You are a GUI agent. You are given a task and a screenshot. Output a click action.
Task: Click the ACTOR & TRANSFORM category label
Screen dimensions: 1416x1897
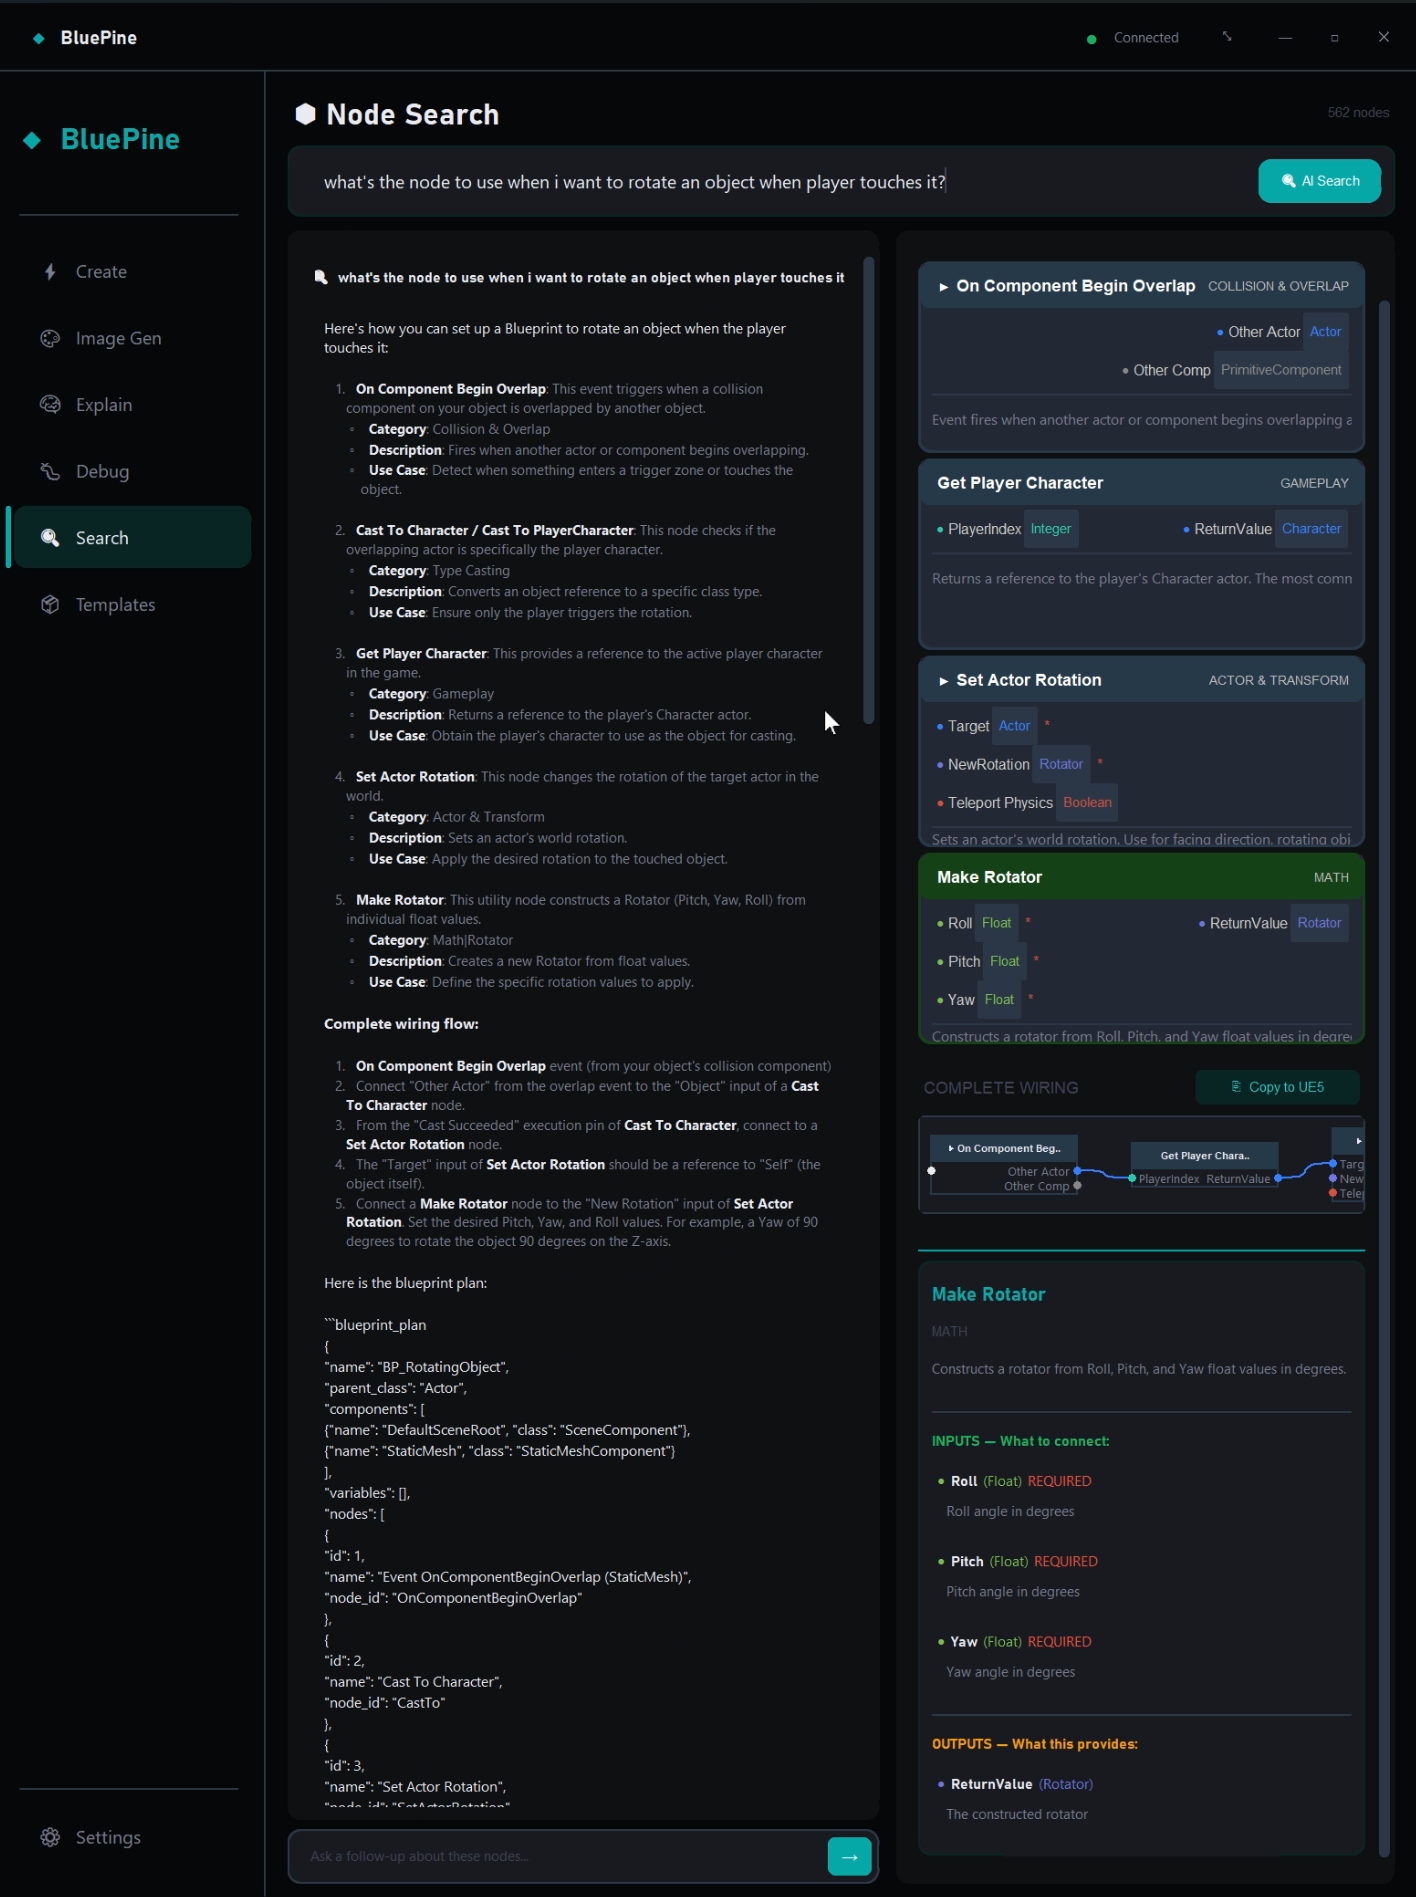coord(1278,681)
